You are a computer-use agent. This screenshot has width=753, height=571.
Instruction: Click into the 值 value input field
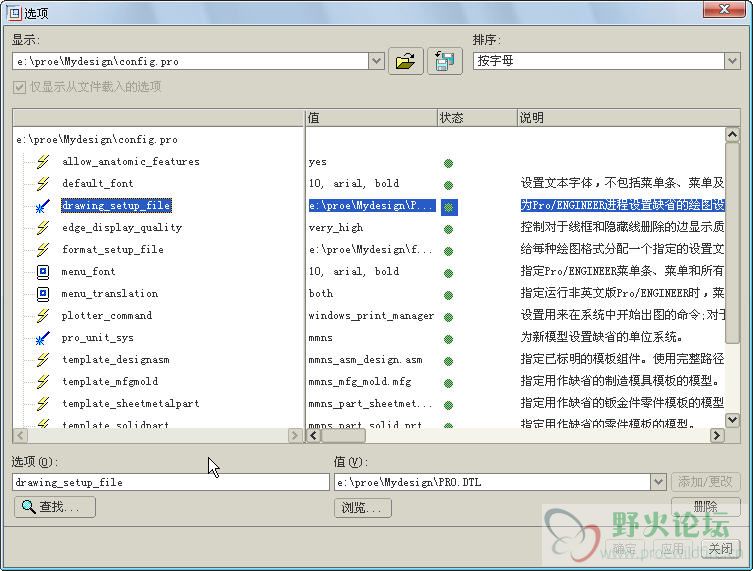pos(492,482)
